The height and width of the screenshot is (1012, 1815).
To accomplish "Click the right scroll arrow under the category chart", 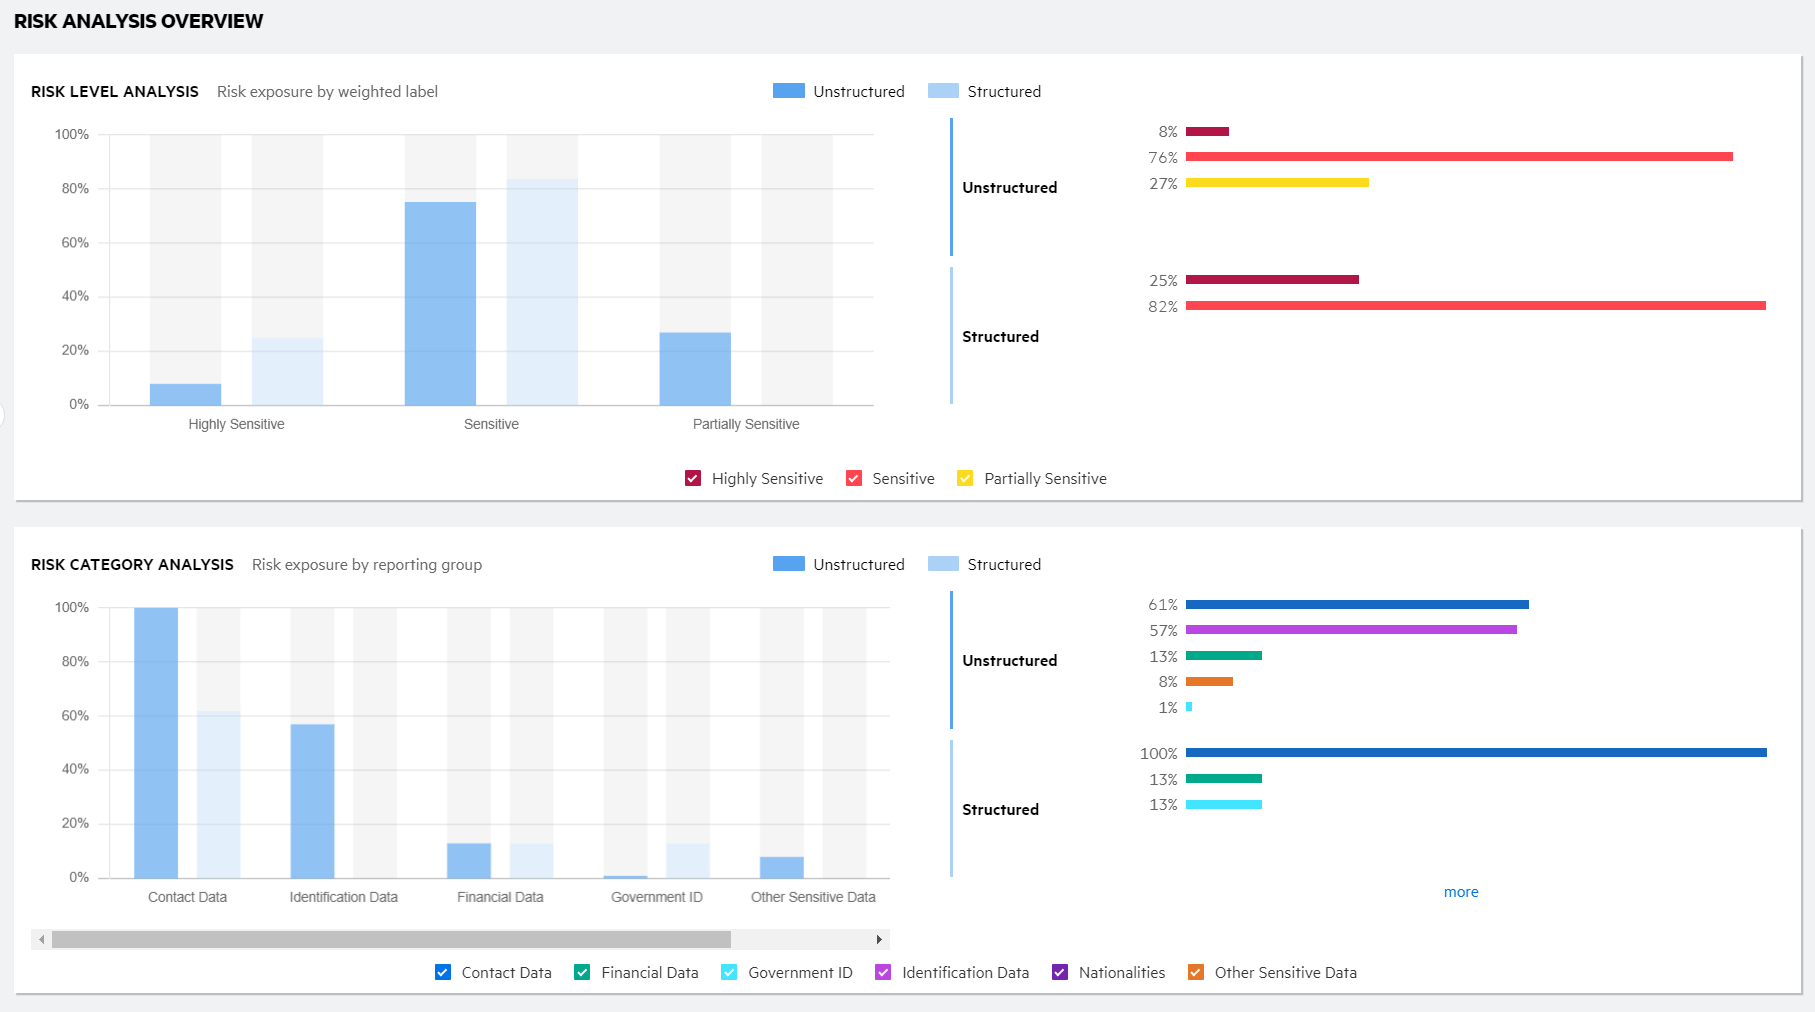I will pyautogui.click(x=880, y=939).
